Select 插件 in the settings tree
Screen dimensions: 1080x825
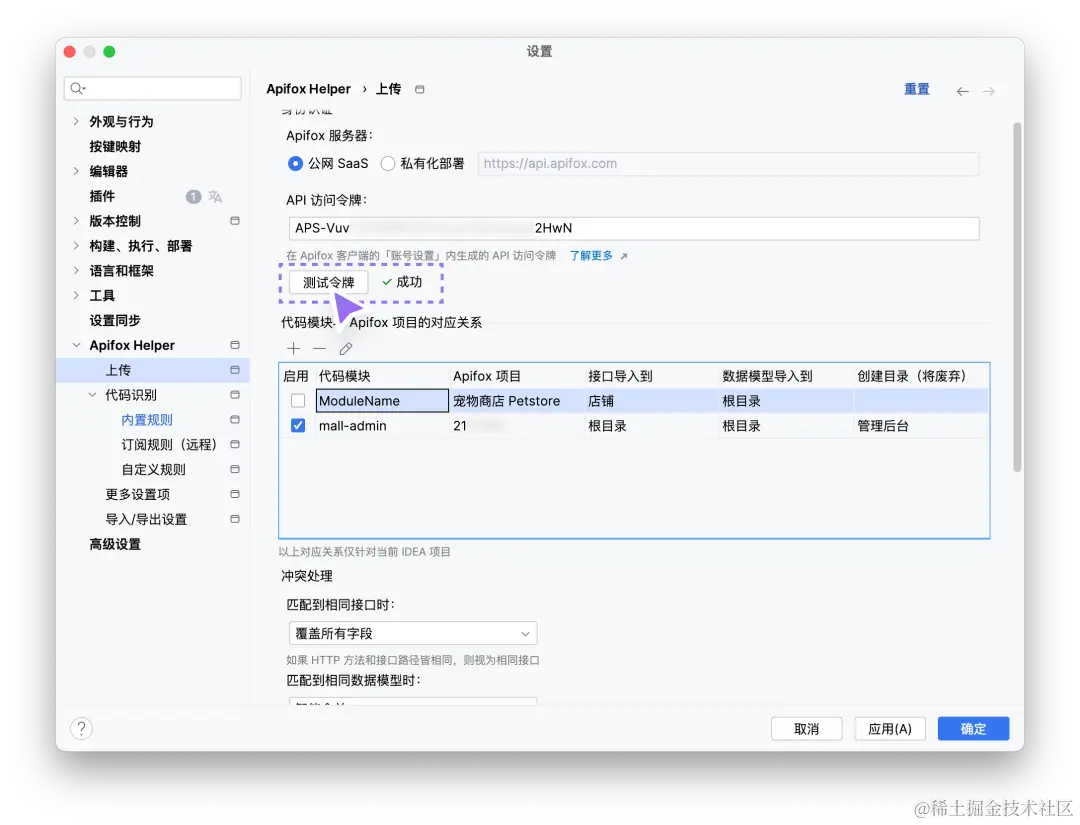tap(102, 196)
